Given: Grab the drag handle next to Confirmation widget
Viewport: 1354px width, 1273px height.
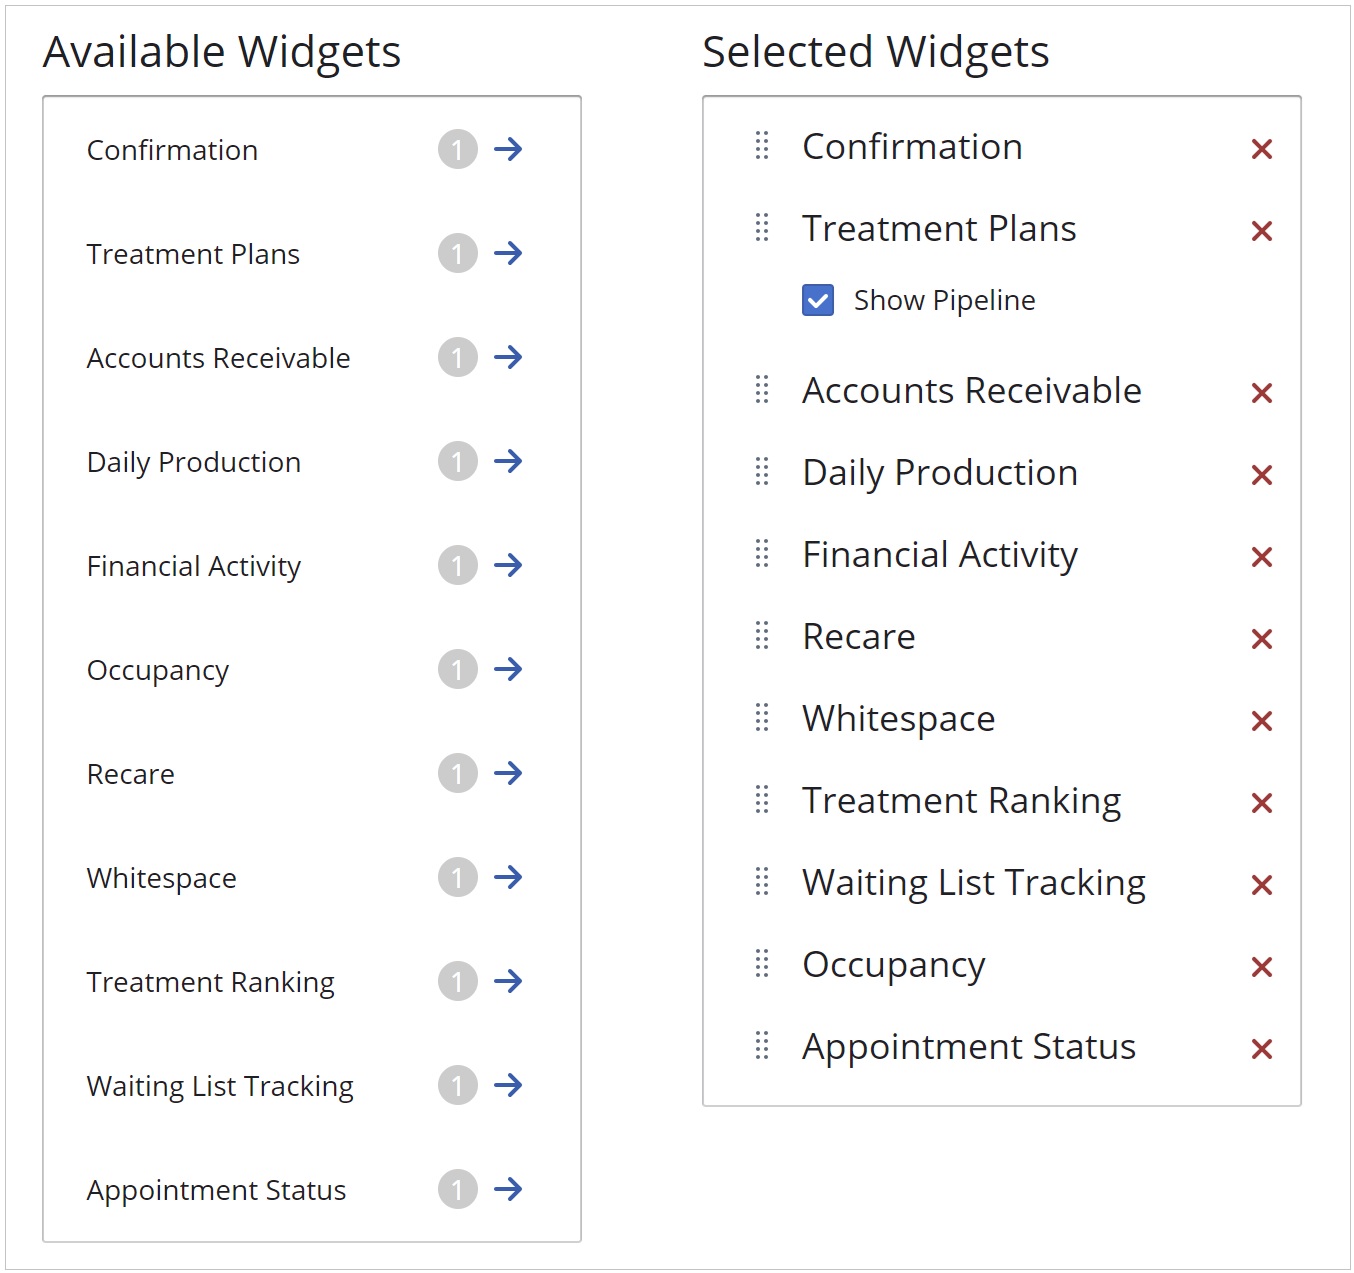Looking at the screenshot, I should click(761, 146).
